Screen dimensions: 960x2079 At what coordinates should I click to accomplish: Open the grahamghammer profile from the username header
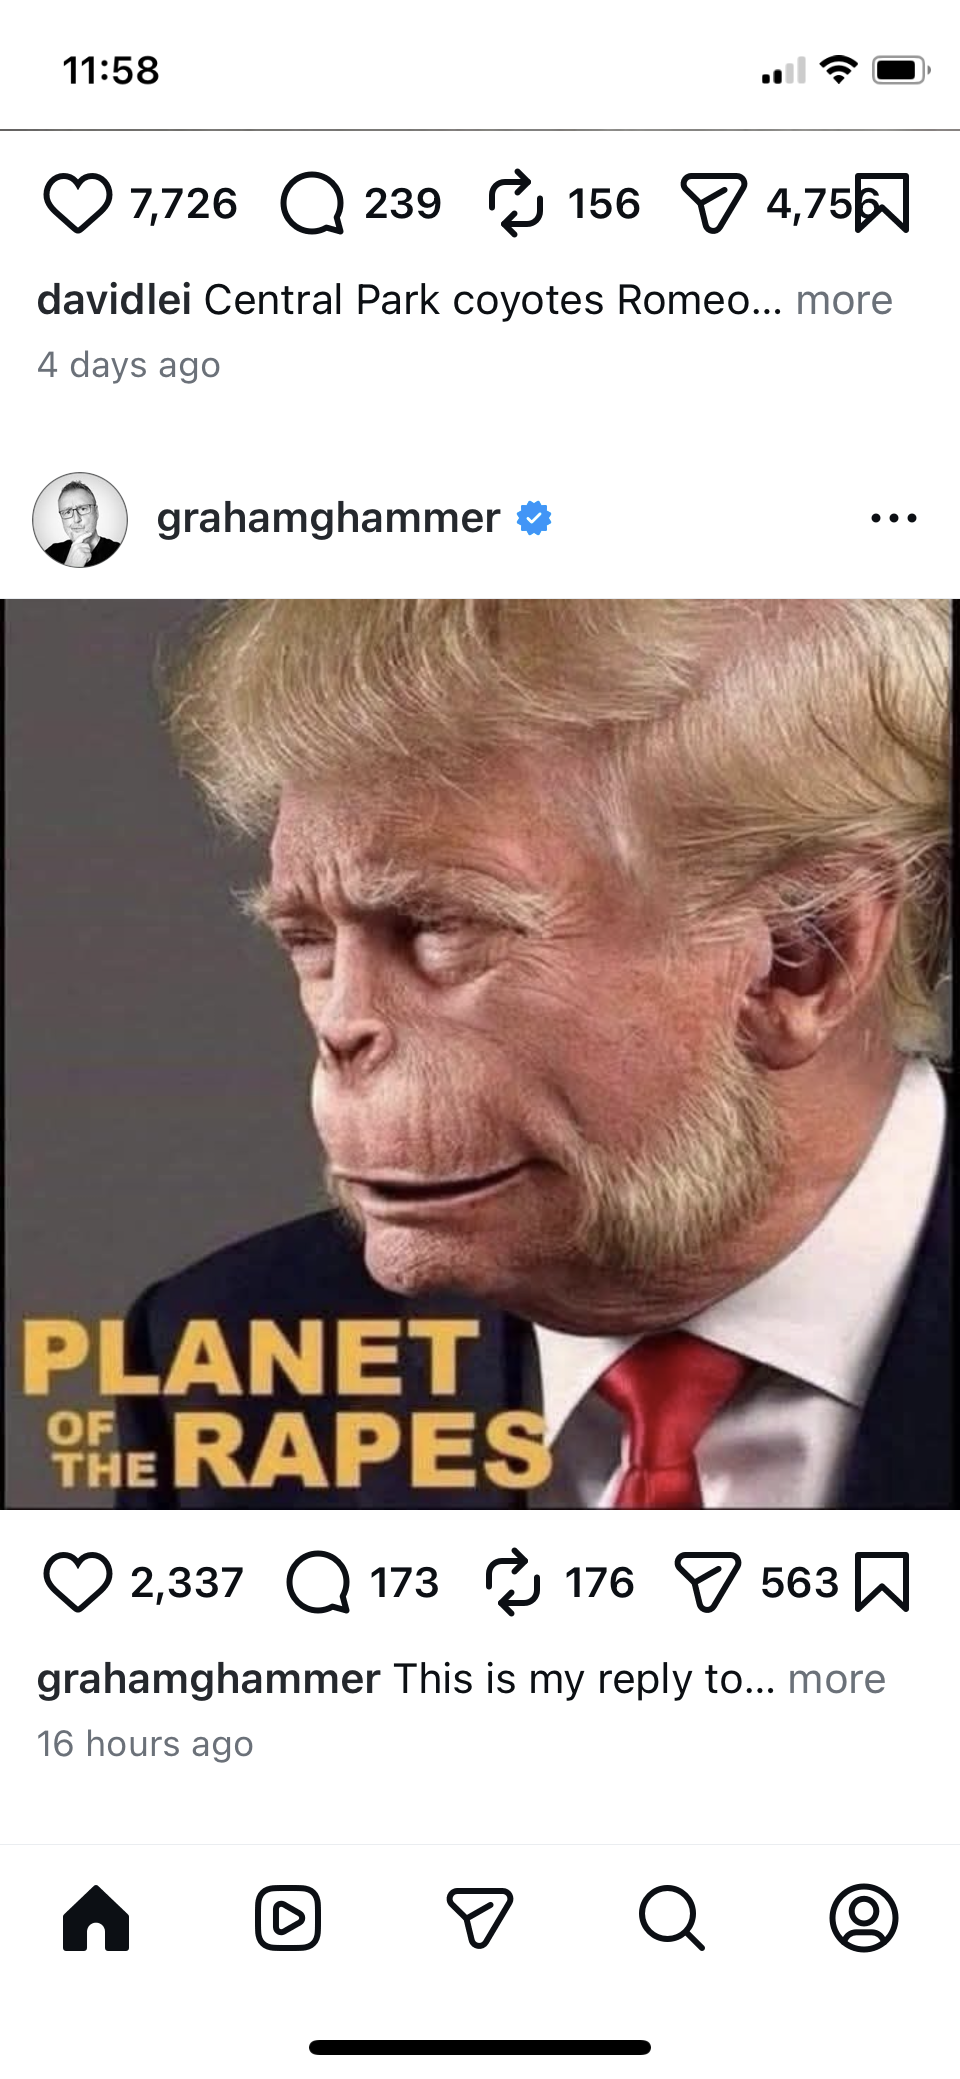[328, 518]
